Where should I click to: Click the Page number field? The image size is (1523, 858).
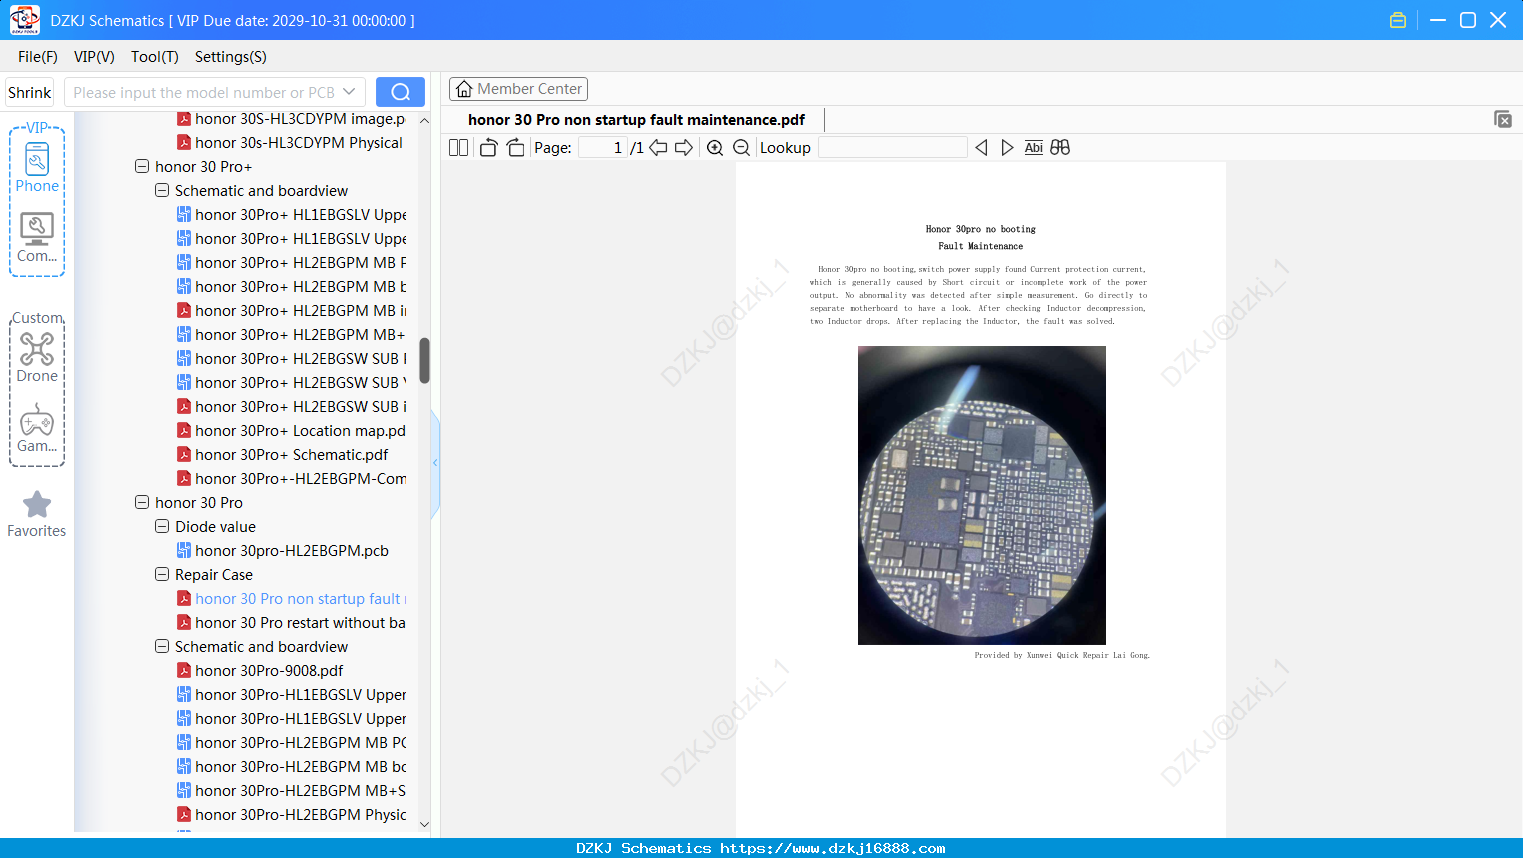603,148
